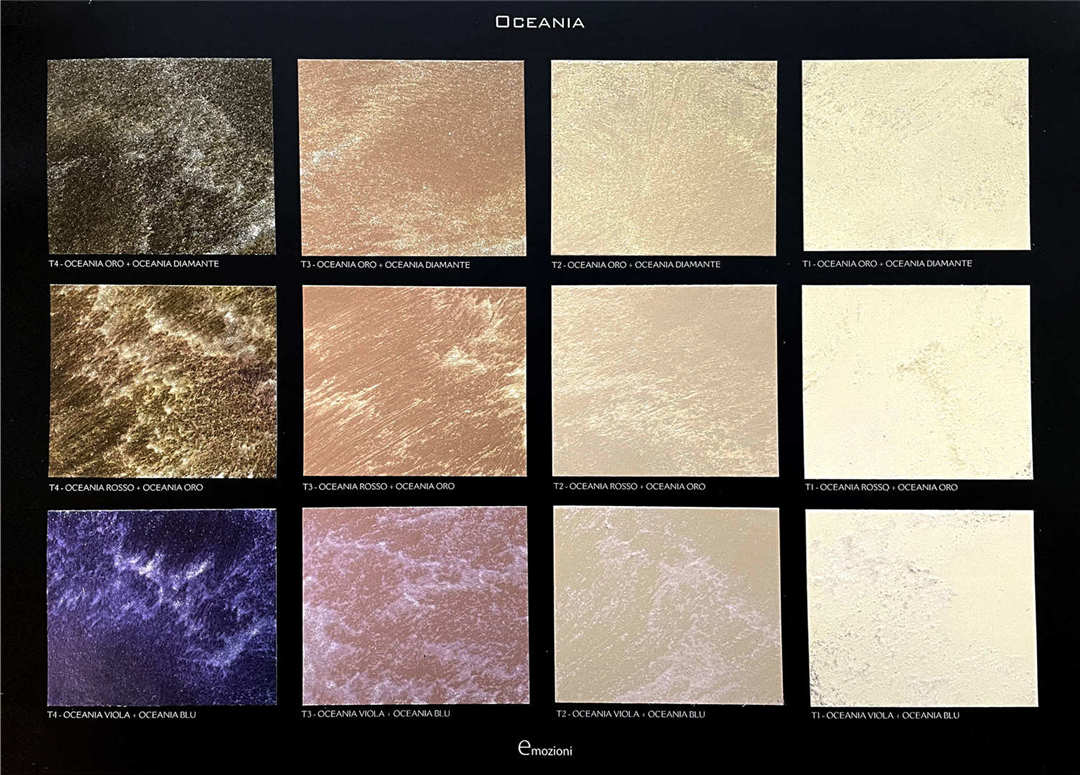Click label 'T3 - OCEANIA VIOLA + OCEANIA BLU'
The height and width of the screenshot is (775, 1080).
pyautogui.click(x=376, y=714)
